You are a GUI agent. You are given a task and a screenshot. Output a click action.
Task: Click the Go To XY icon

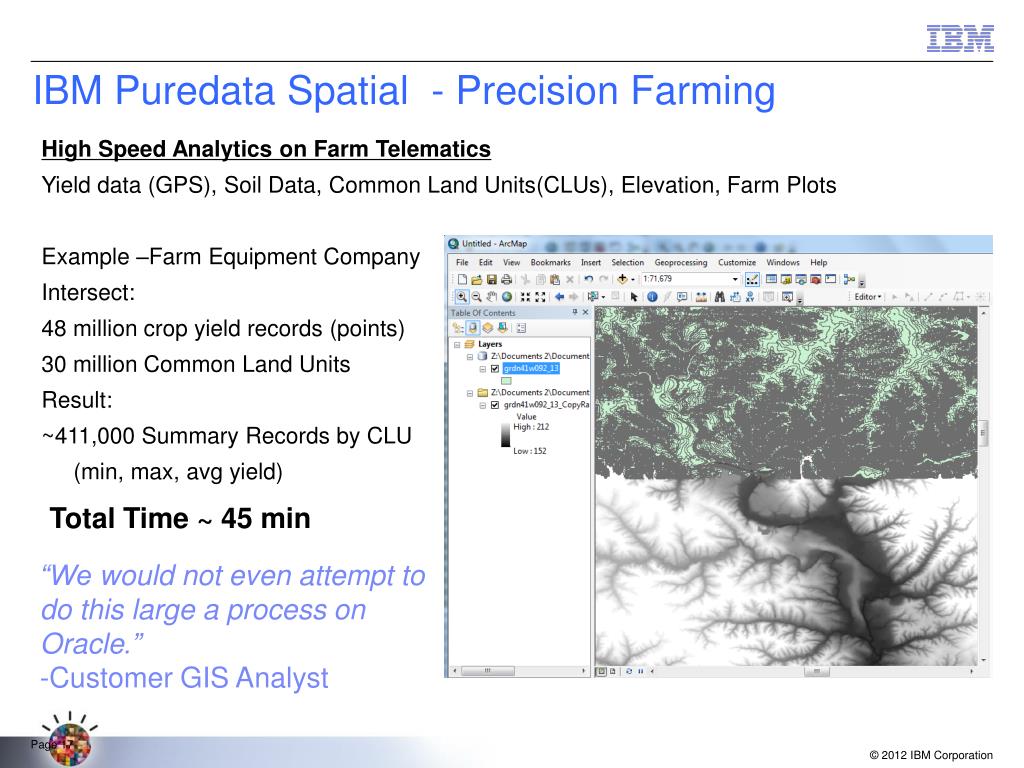pyautogui.click(x=750, y=296)
